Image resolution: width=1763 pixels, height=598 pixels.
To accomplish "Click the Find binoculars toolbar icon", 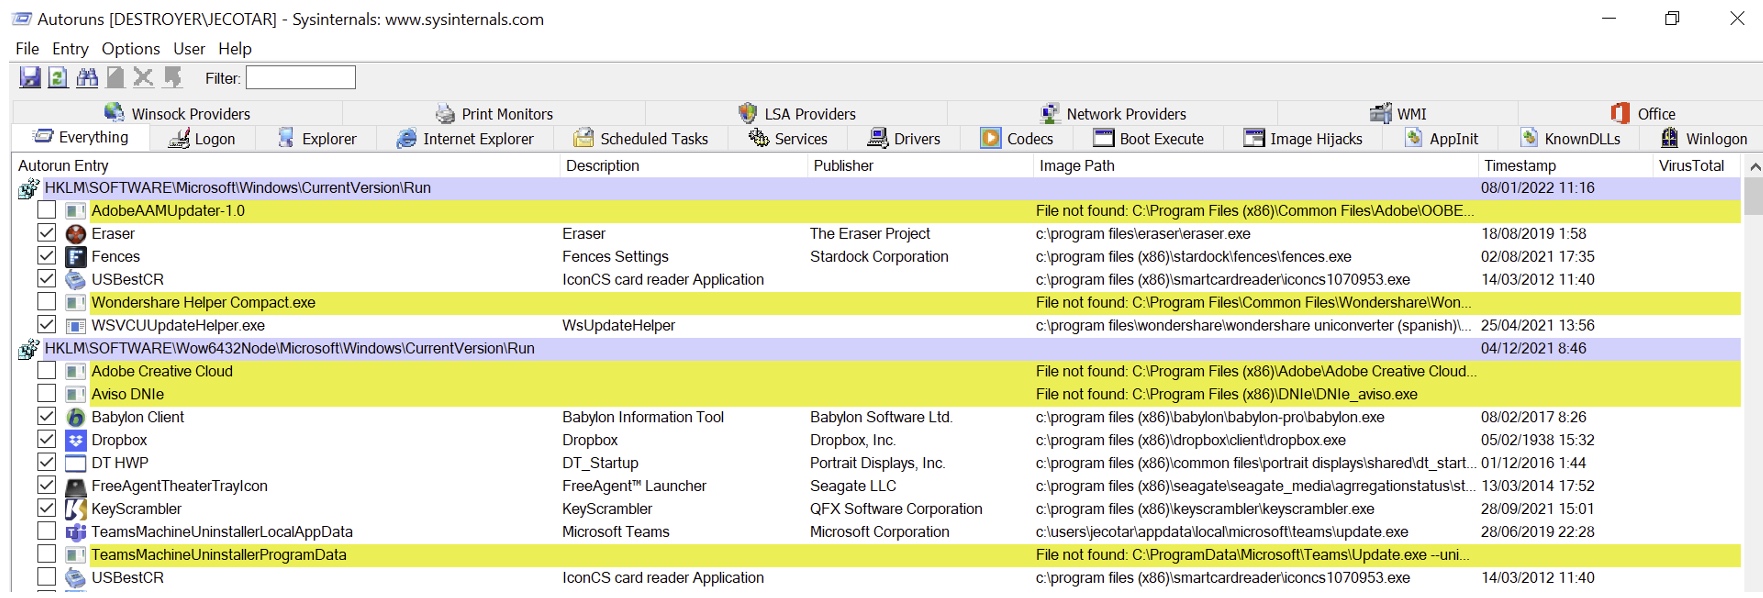I will point(87,77).
